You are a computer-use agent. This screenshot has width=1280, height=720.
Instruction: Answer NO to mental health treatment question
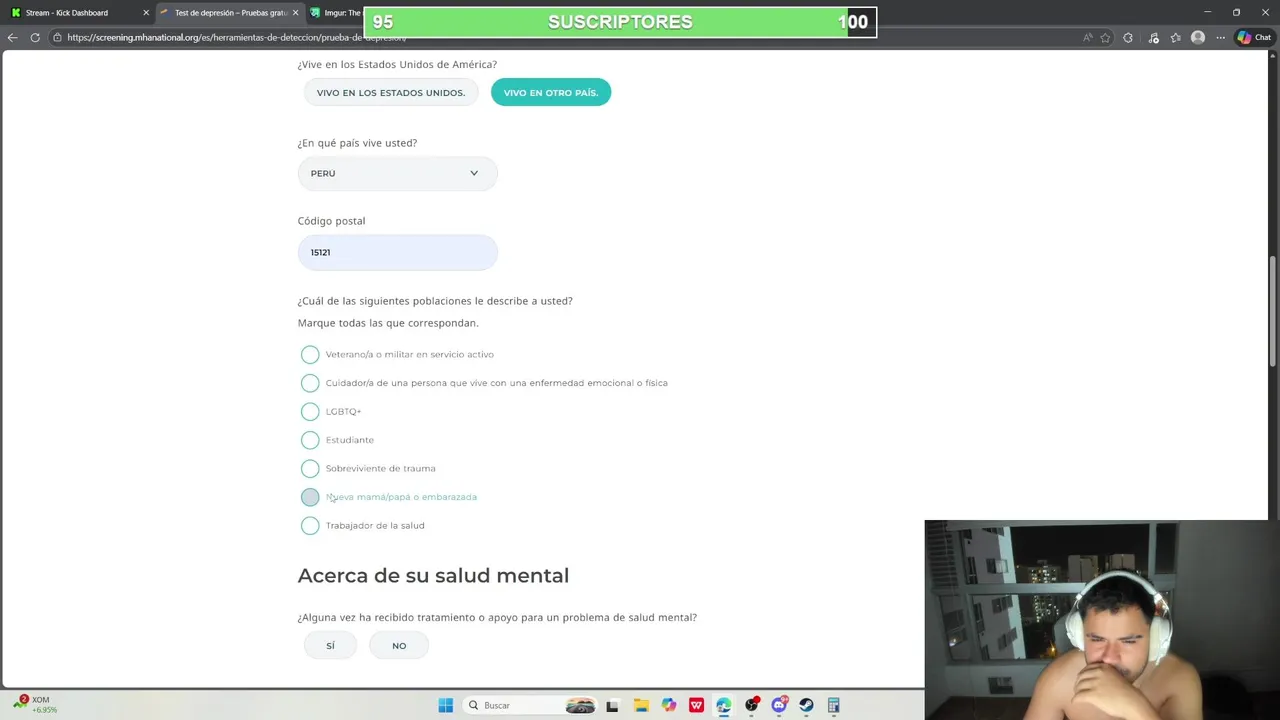pyautogui.click(x=399, y=645)
